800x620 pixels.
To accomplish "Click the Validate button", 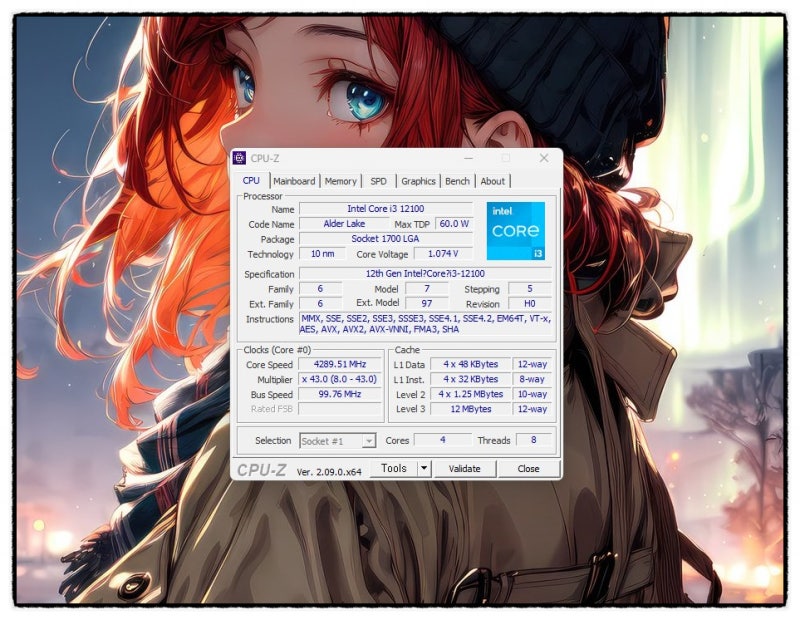I will (x=464, y=469).
